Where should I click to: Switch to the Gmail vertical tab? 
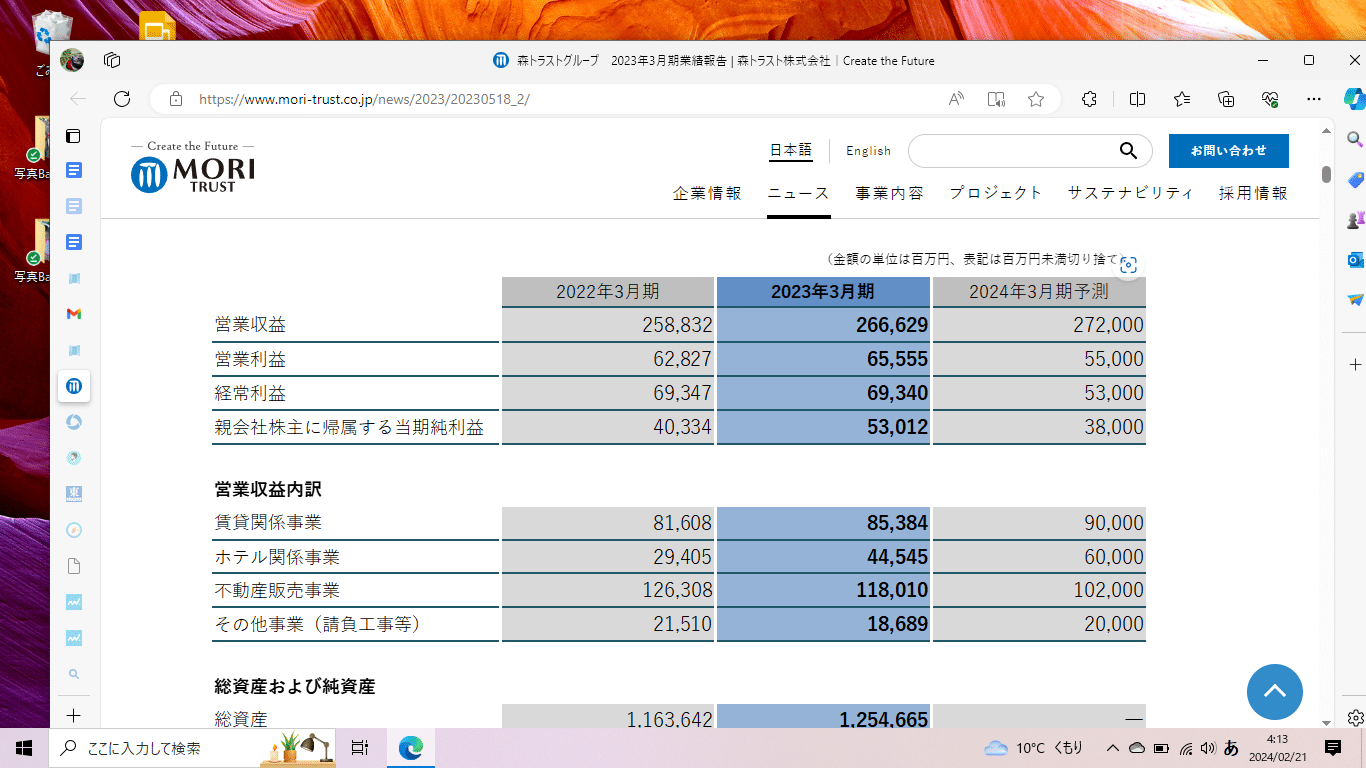pyautogui.click(x=73, y=314)
